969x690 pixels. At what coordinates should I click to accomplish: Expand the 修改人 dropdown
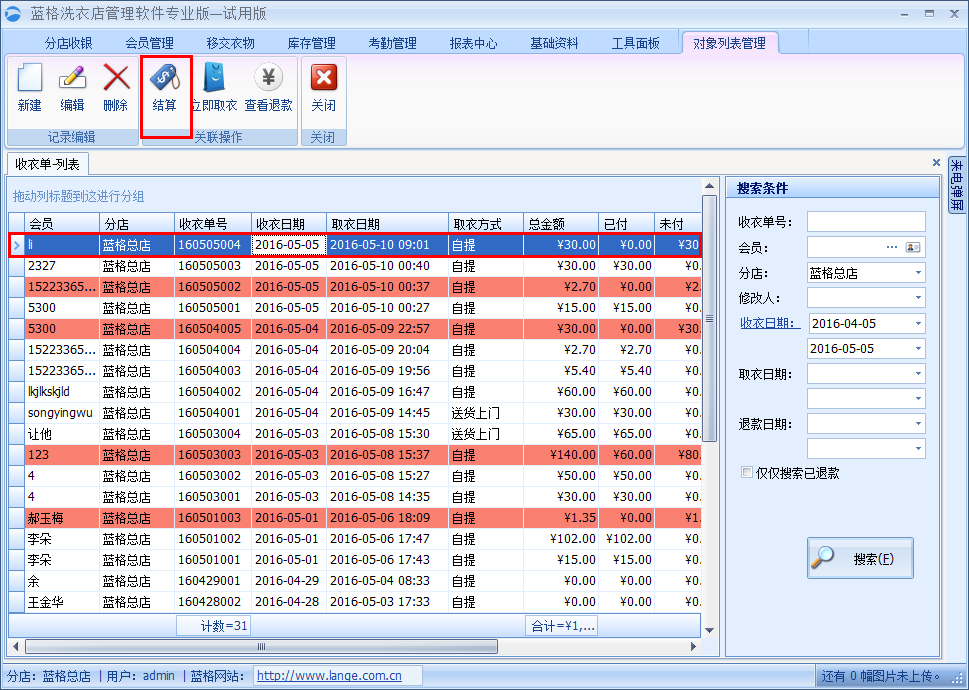918,298
